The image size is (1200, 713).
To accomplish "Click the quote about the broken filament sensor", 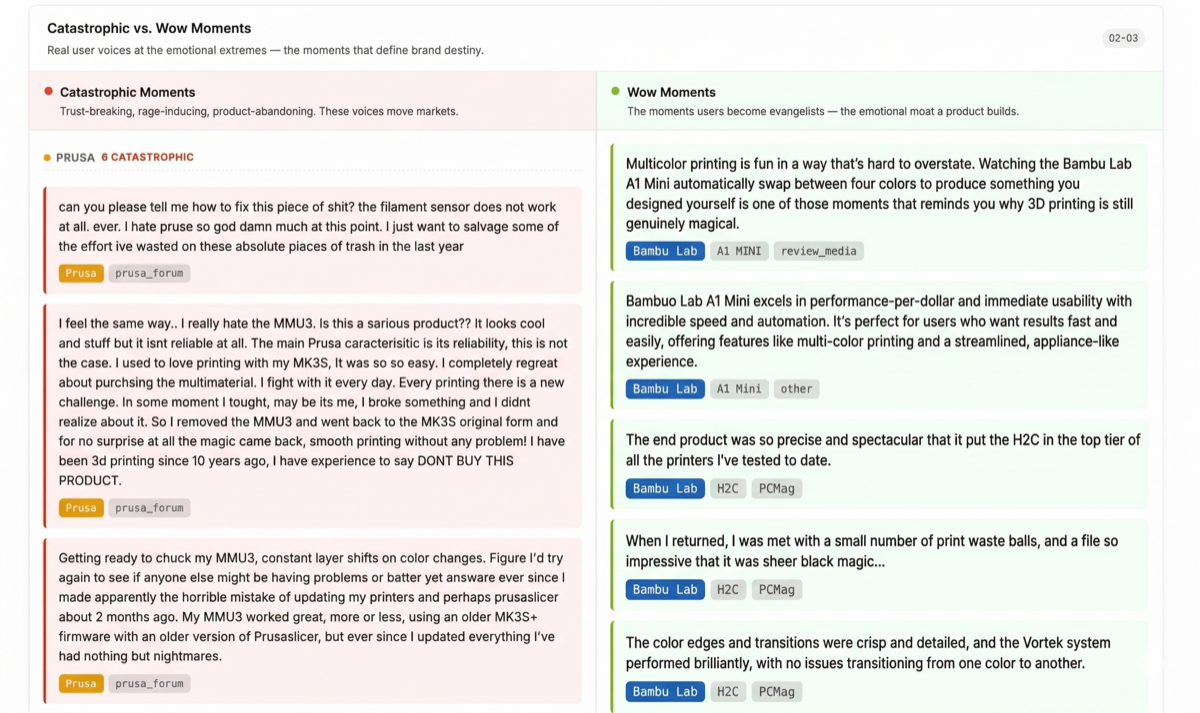I will pyautogui.click(x=308, y=226).
